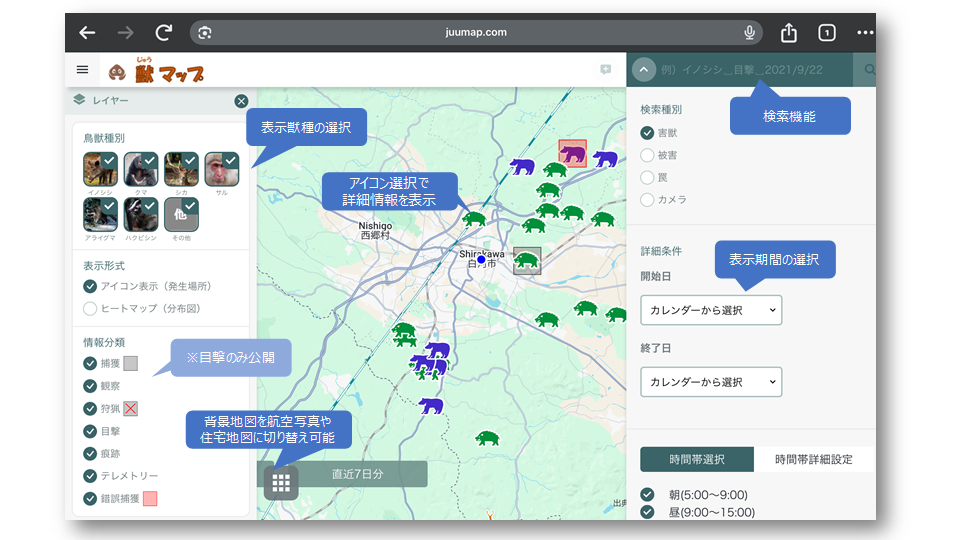Image resolution: width=960 pixels, height=540 pixels.
Task: Toggle the クマ bear species icon
Action: click(x=140, y=170)
